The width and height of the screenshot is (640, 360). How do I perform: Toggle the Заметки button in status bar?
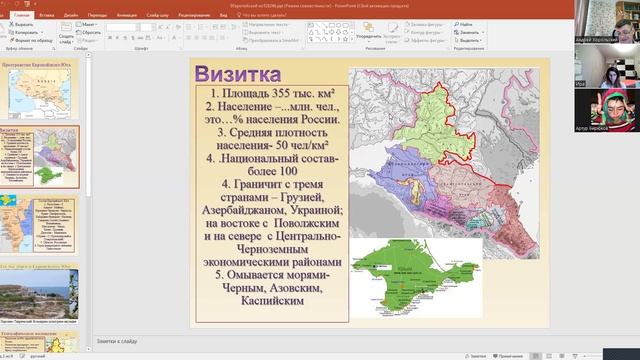click(476, 356)
